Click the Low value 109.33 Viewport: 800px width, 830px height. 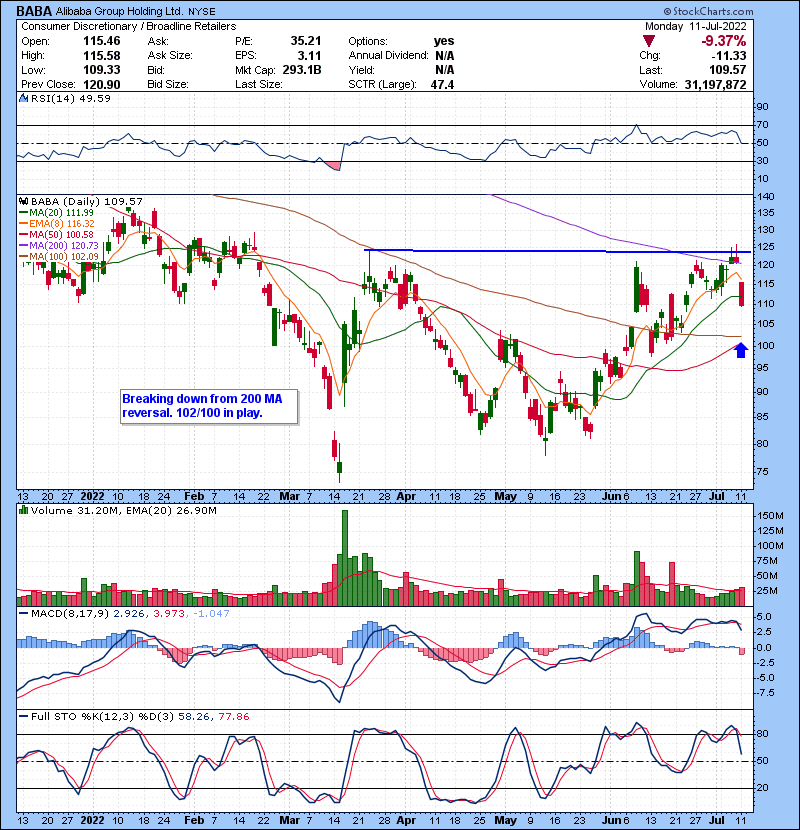102,70
